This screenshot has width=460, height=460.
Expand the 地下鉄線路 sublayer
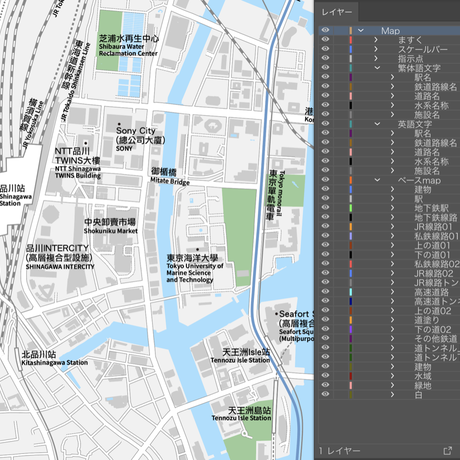point(392,217)
